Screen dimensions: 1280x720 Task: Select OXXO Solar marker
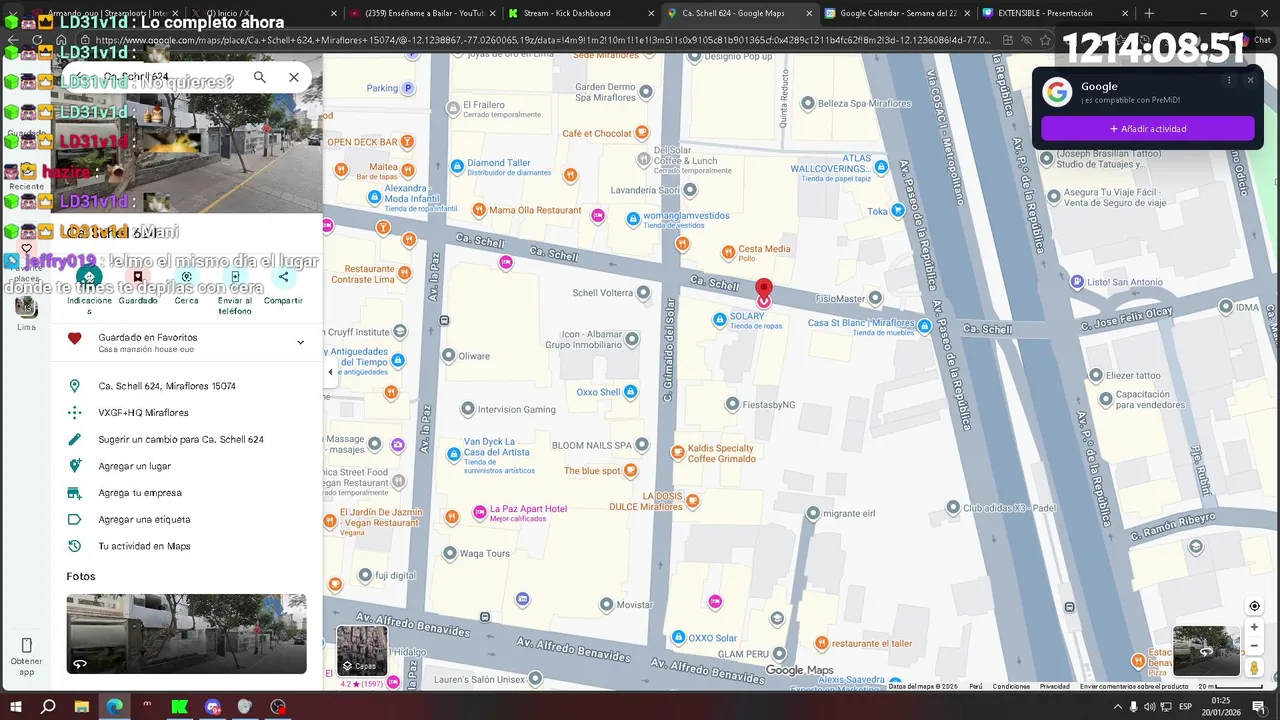(678, 637)
